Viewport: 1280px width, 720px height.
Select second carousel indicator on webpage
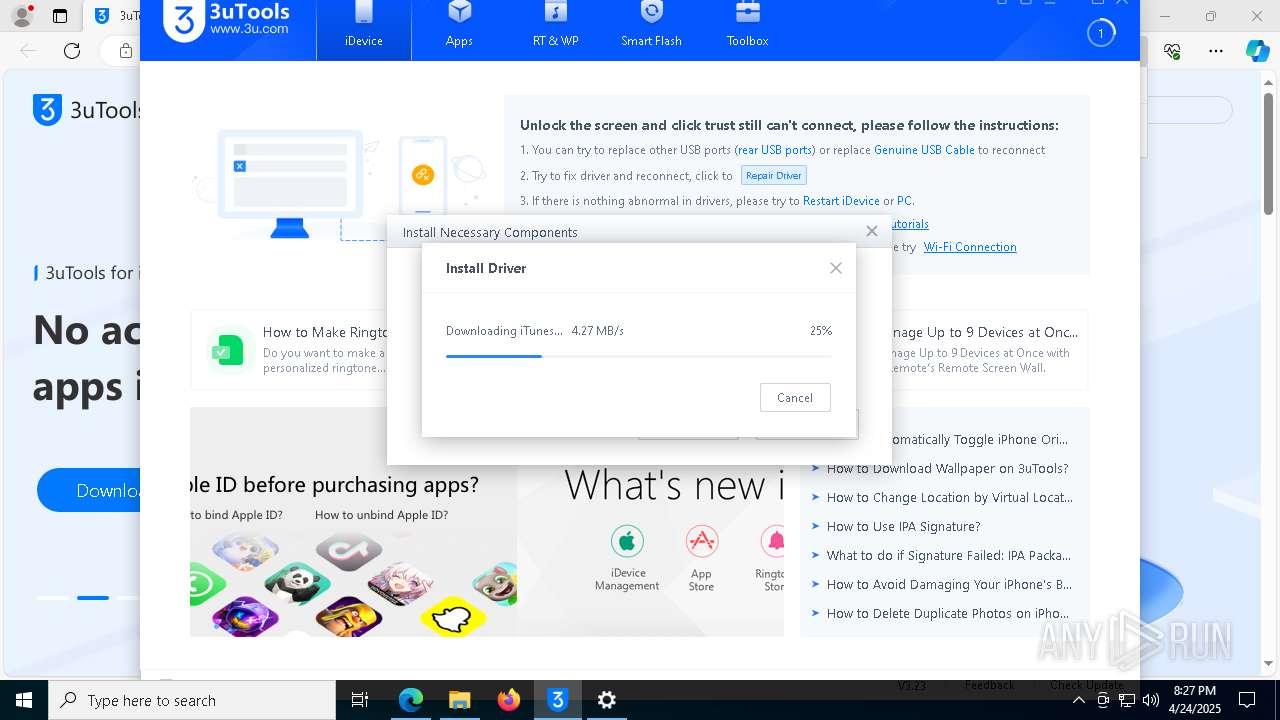pyautogui.click(x=93, y=598)
